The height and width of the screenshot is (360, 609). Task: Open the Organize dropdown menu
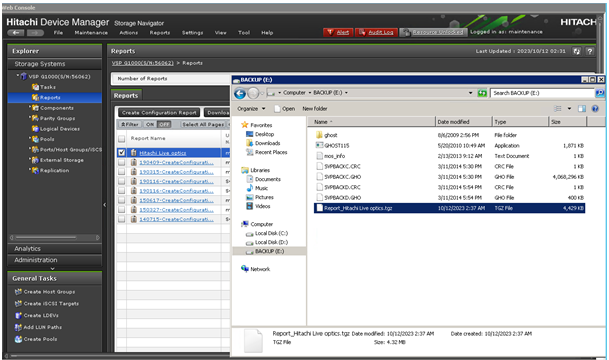[251, 109]
